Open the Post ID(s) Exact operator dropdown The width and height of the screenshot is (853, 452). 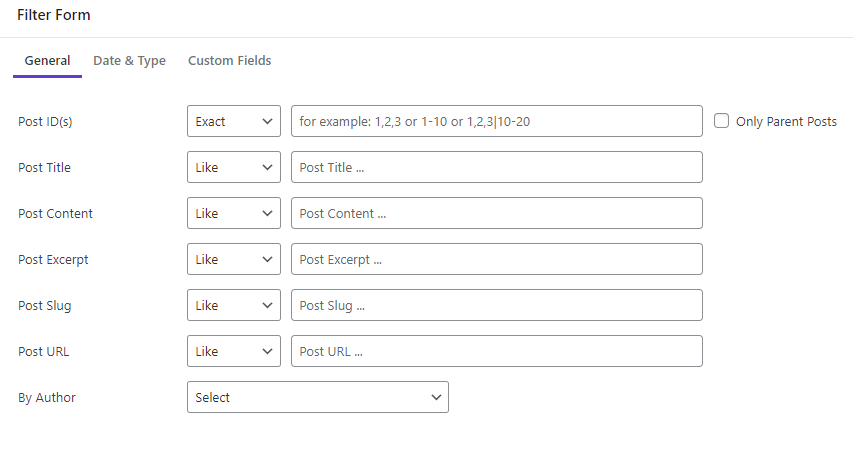point(234,121)
